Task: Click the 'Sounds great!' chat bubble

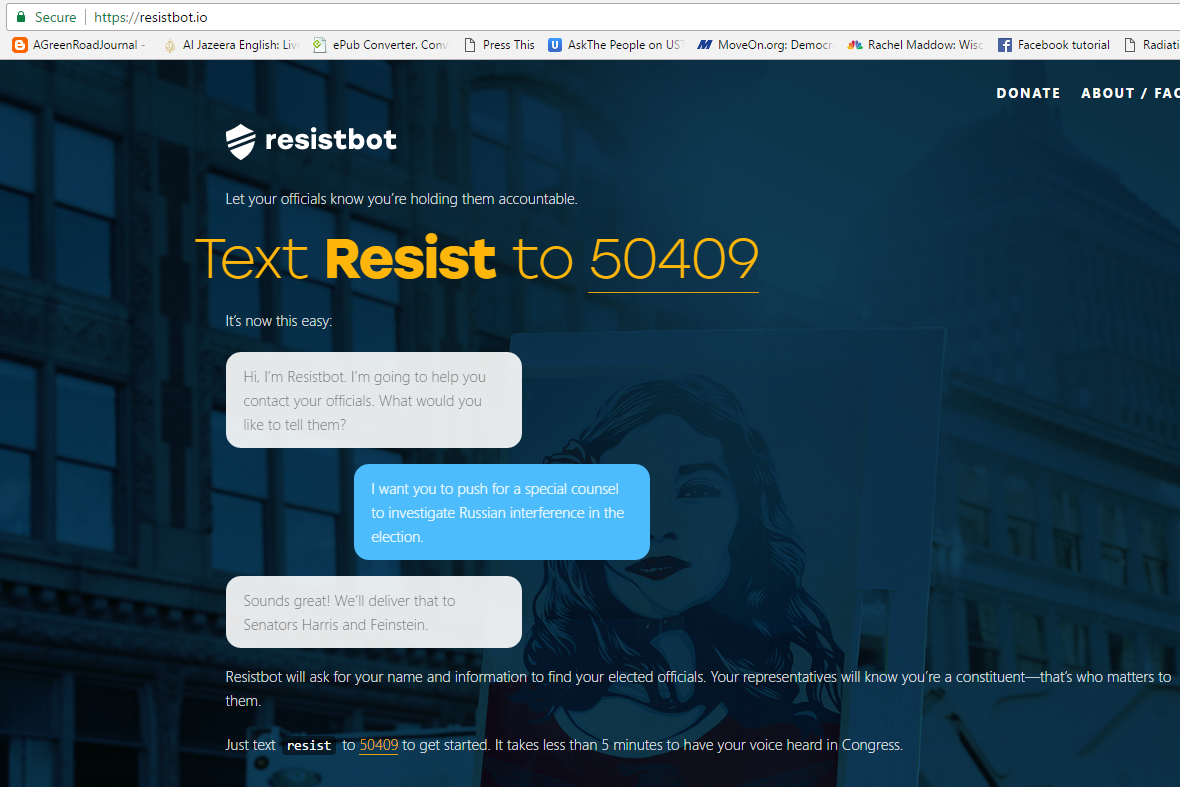Action: 373,612
